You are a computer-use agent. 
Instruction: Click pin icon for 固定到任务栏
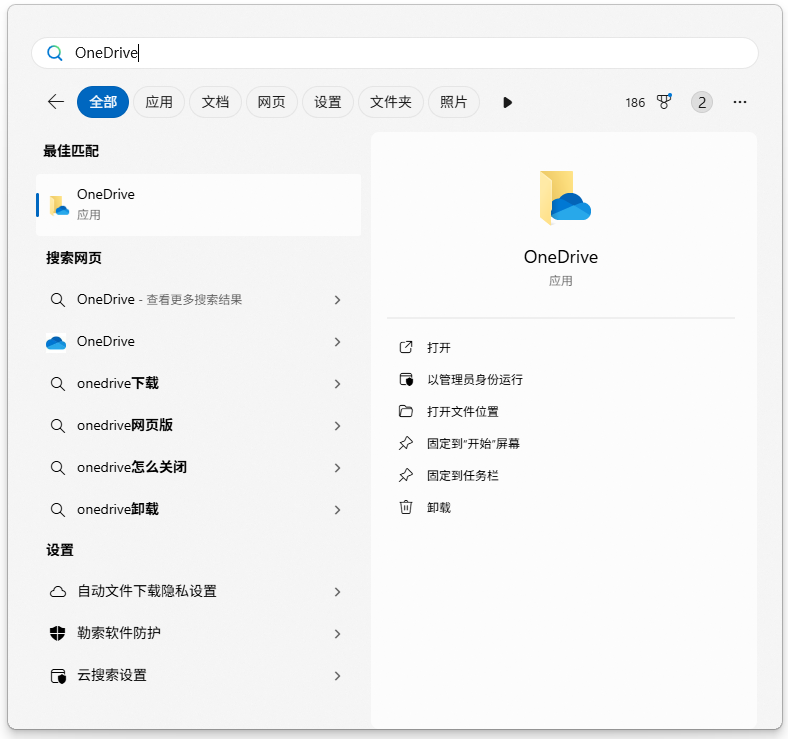(406, 476)
